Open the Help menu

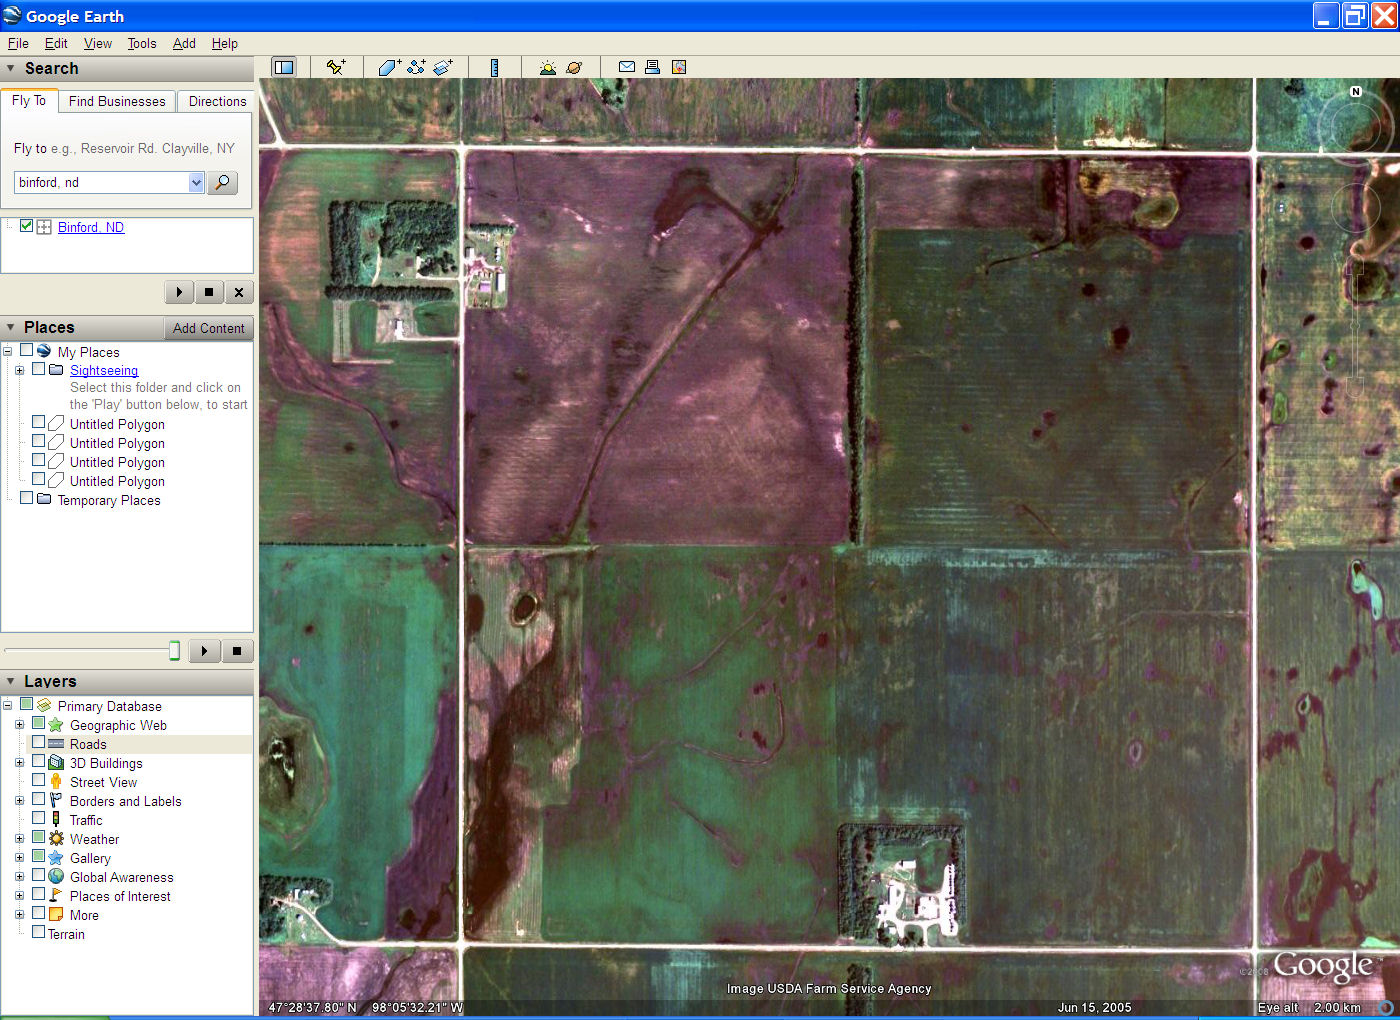coord(225,43)
